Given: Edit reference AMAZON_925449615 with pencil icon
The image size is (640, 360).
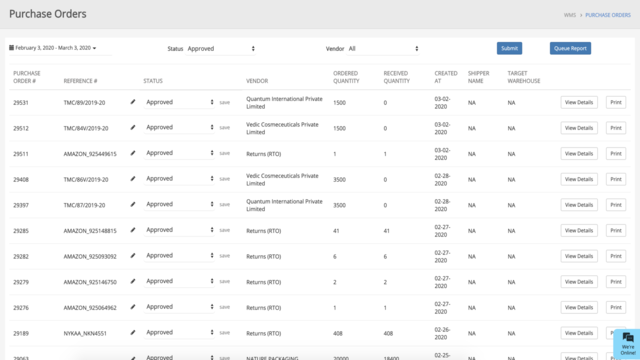Looking at the screenshot, I should (133, 153).
